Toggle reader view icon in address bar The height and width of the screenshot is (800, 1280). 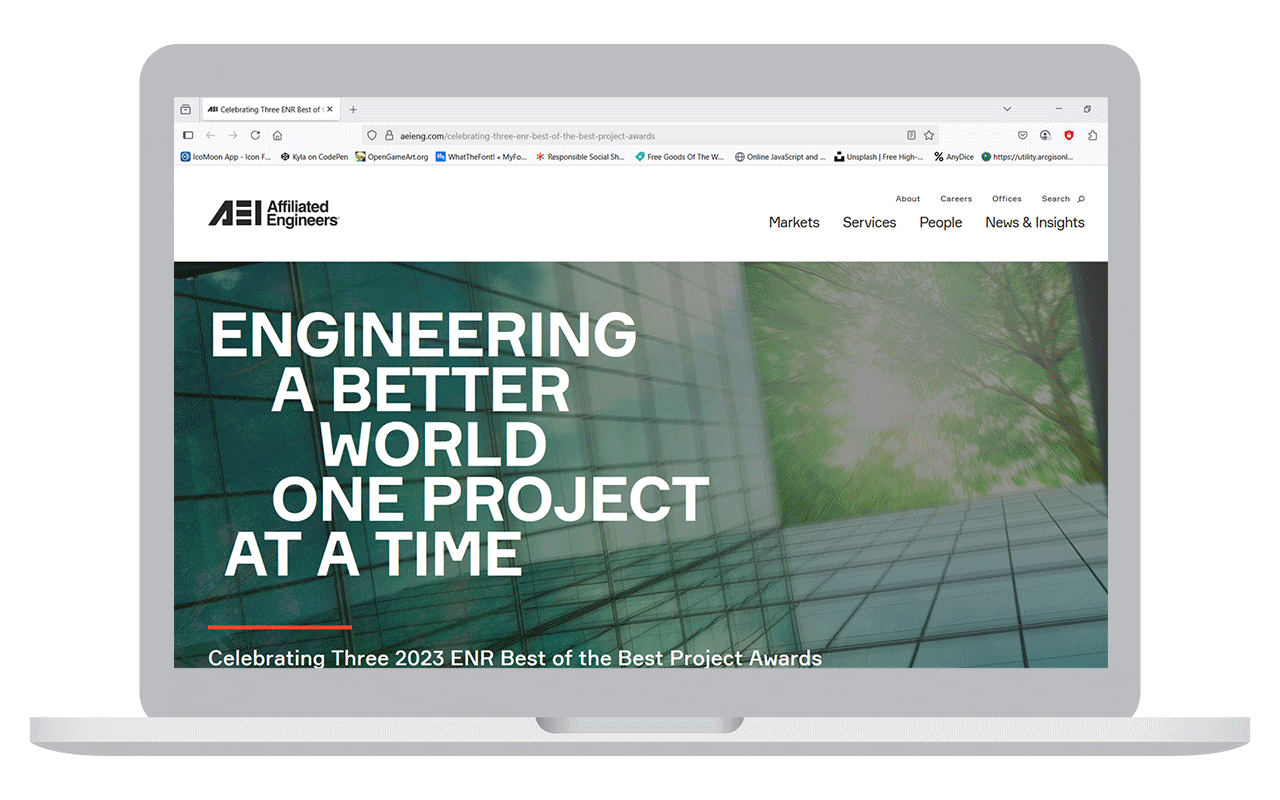(x=911, y=135)
